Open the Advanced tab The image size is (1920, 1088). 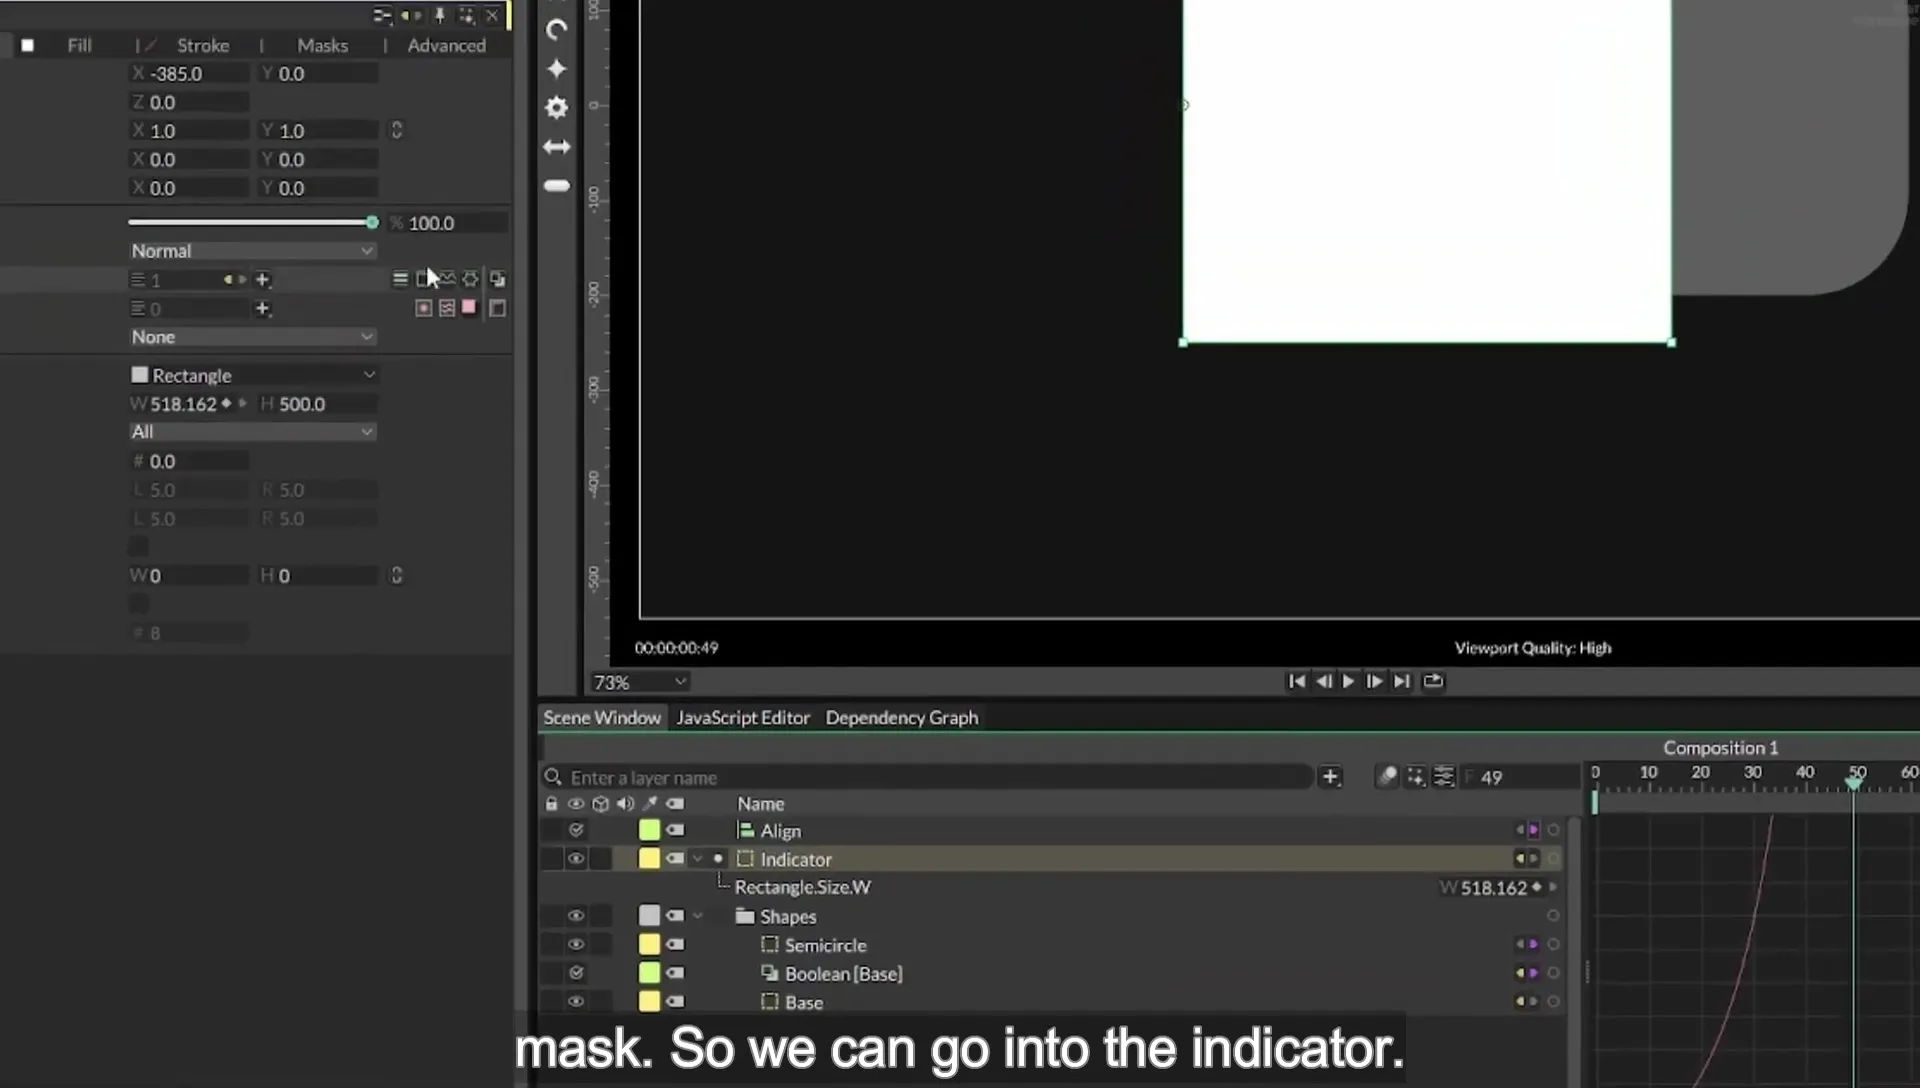[x=446, y=45]
